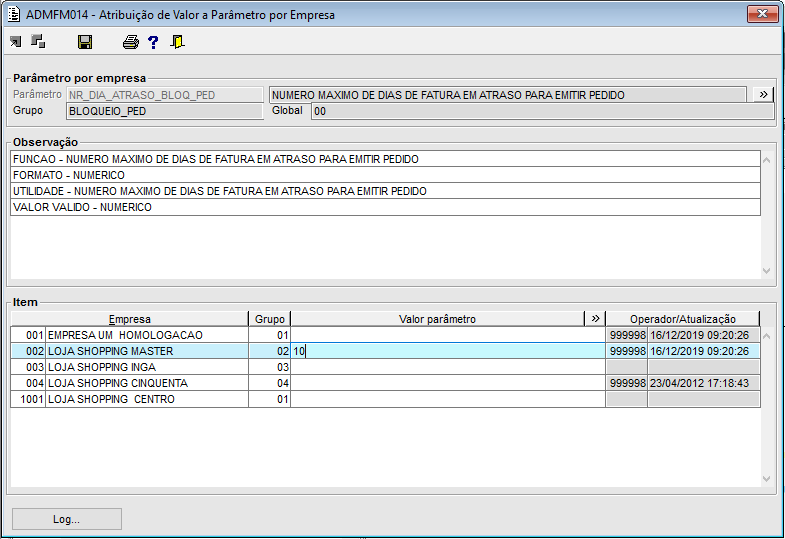Click Observação scrollbar up arrow

pyautogui.click(x=766, y=160)
